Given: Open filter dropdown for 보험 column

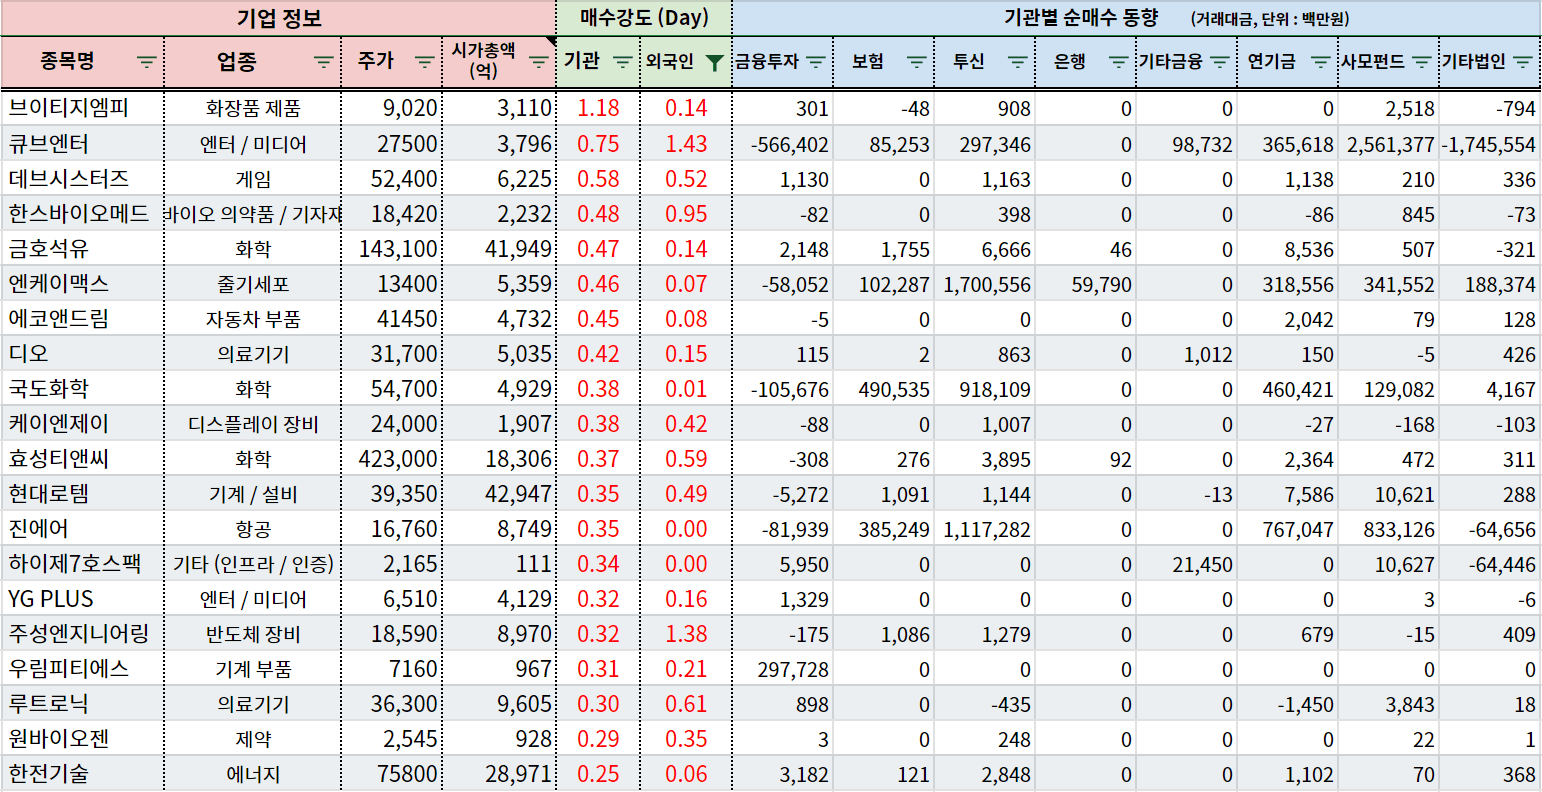Looking at the screenshot, I should pos(917,62).
